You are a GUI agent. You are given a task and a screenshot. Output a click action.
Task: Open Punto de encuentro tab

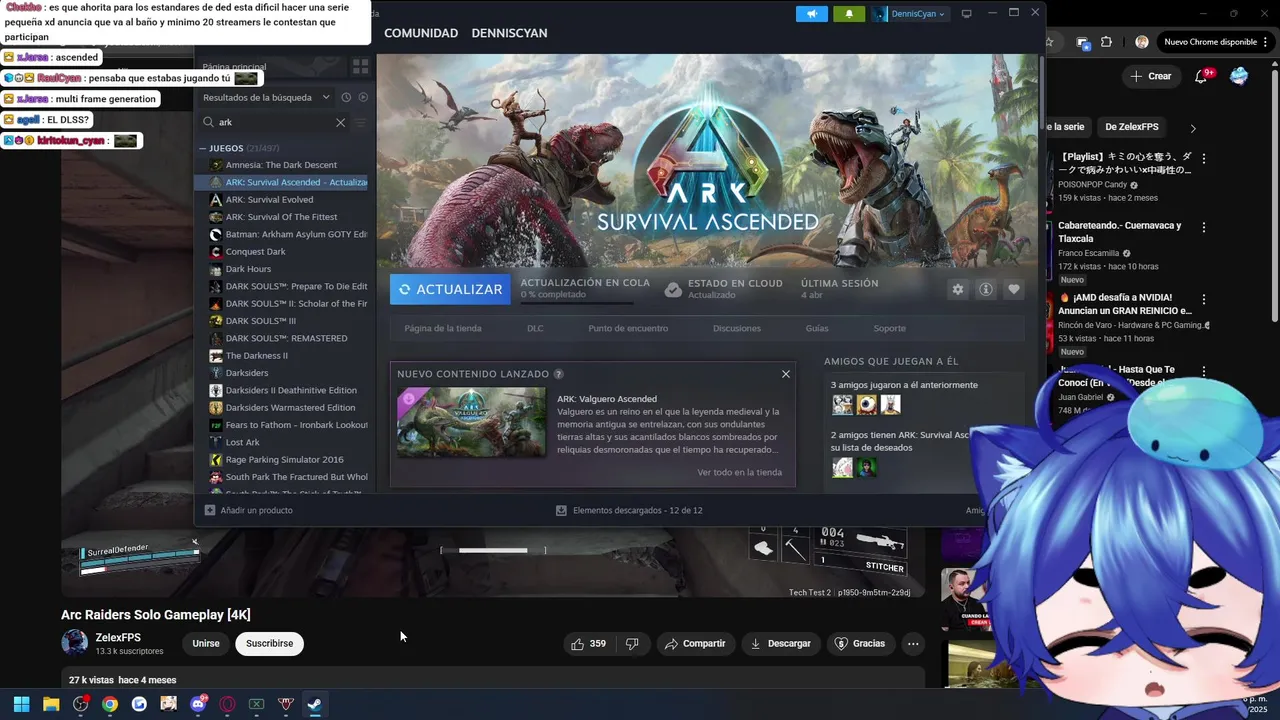(628, 328)
